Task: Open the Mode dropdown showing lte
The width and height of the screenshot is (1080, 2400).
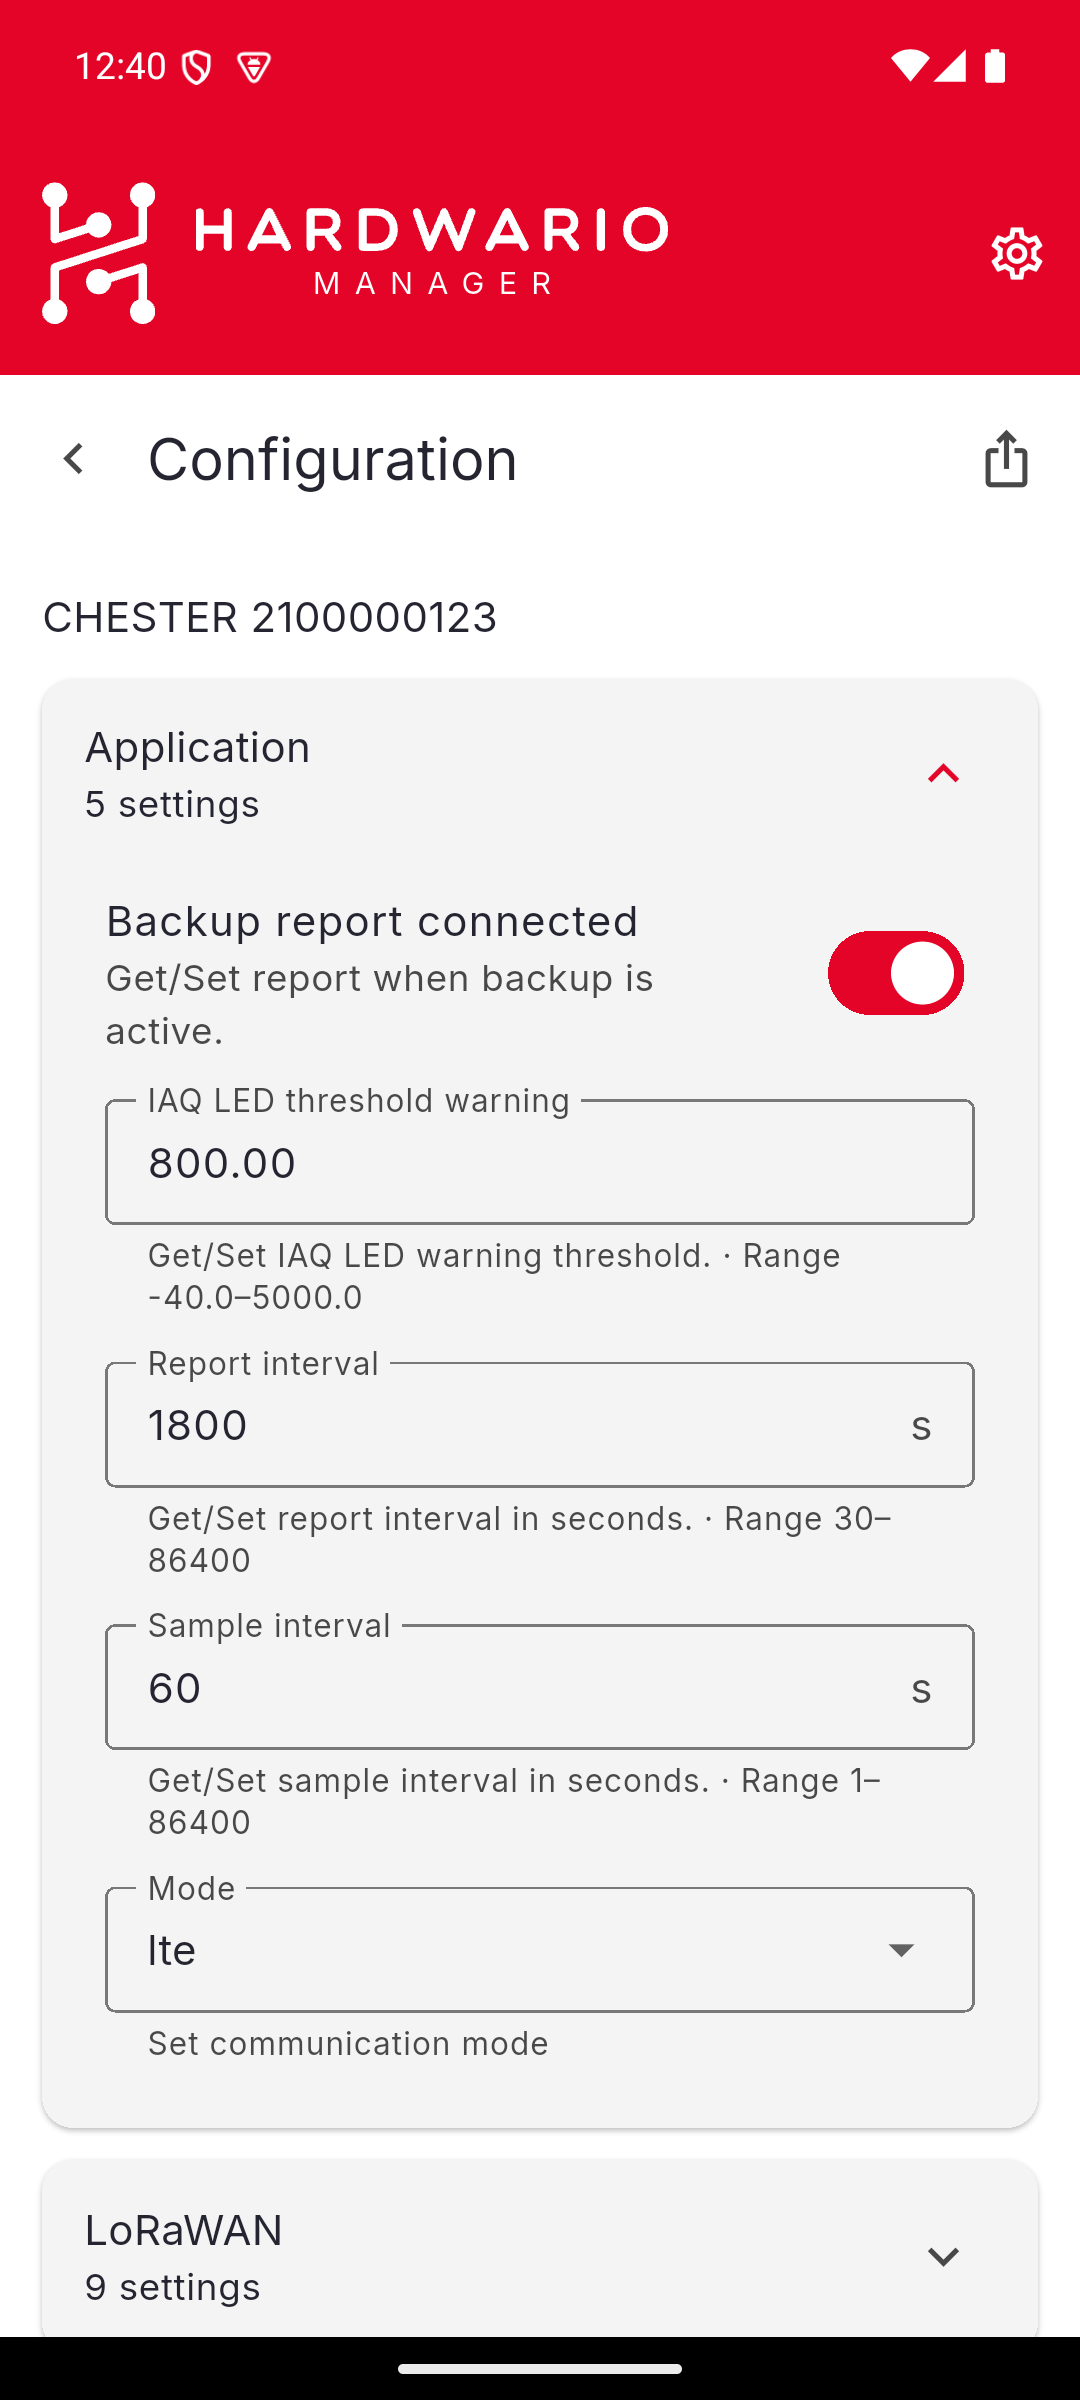Action: pyautogui.click(x=540, y=1949)
